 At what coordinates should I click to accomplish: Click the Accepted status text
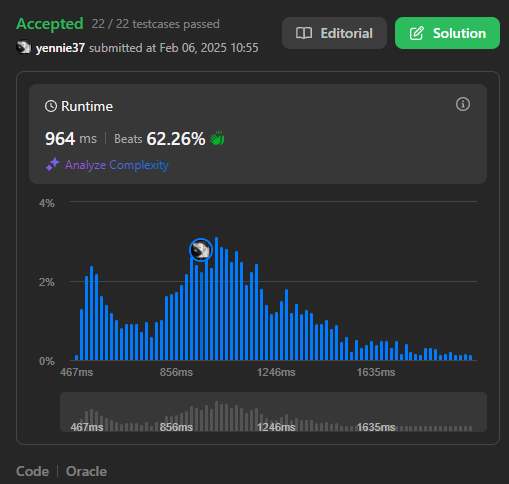point(50,24)
